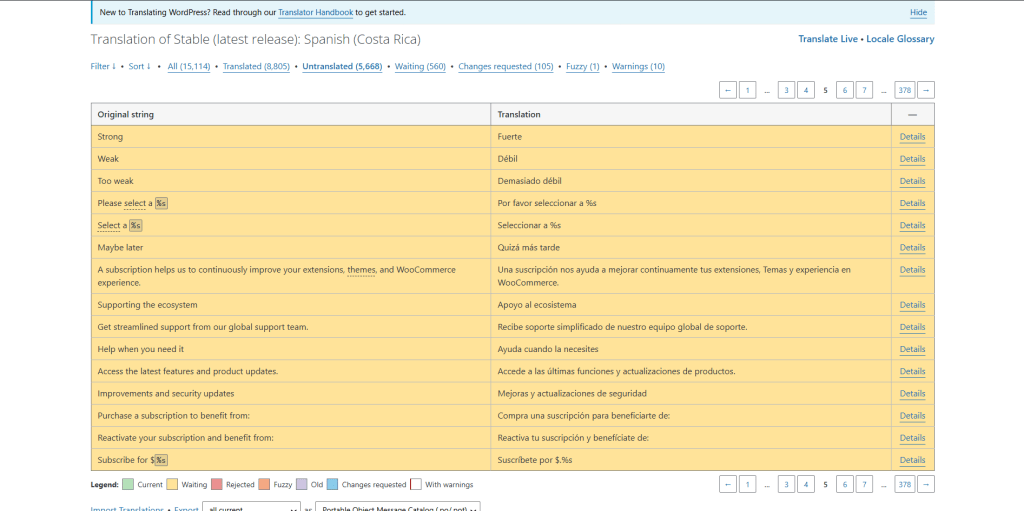The width and height of the screenshot is (1024, 511).
Task: Open Details for 'Supporting the ecosystem' row
Action: pyautogui.click(x=912, y=305)
